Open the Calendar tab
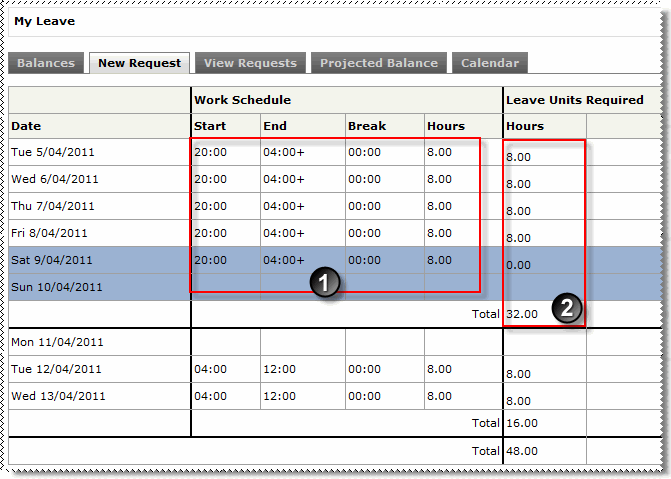 489,63
